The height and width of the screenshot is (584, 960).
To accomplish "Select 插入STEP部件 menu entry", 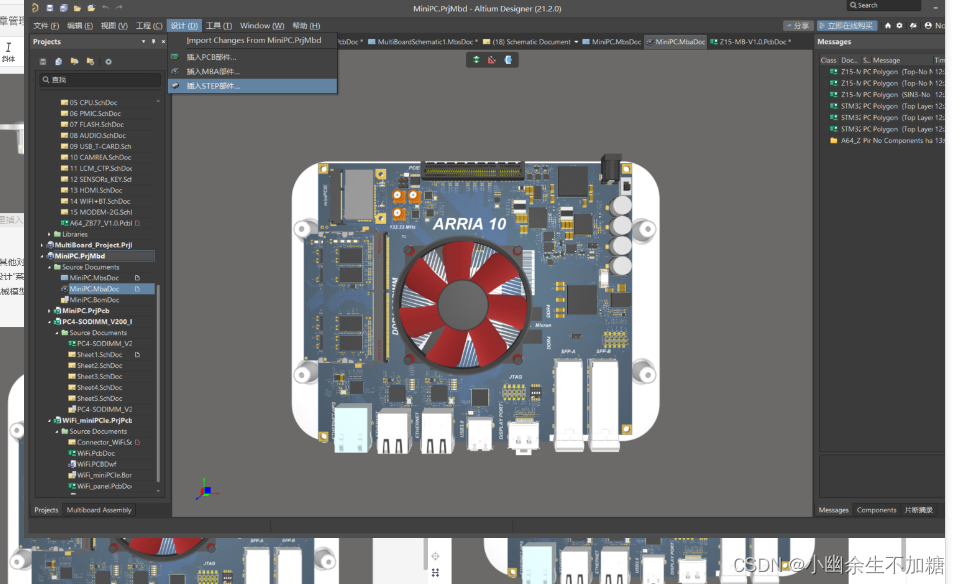I will 213,86.
